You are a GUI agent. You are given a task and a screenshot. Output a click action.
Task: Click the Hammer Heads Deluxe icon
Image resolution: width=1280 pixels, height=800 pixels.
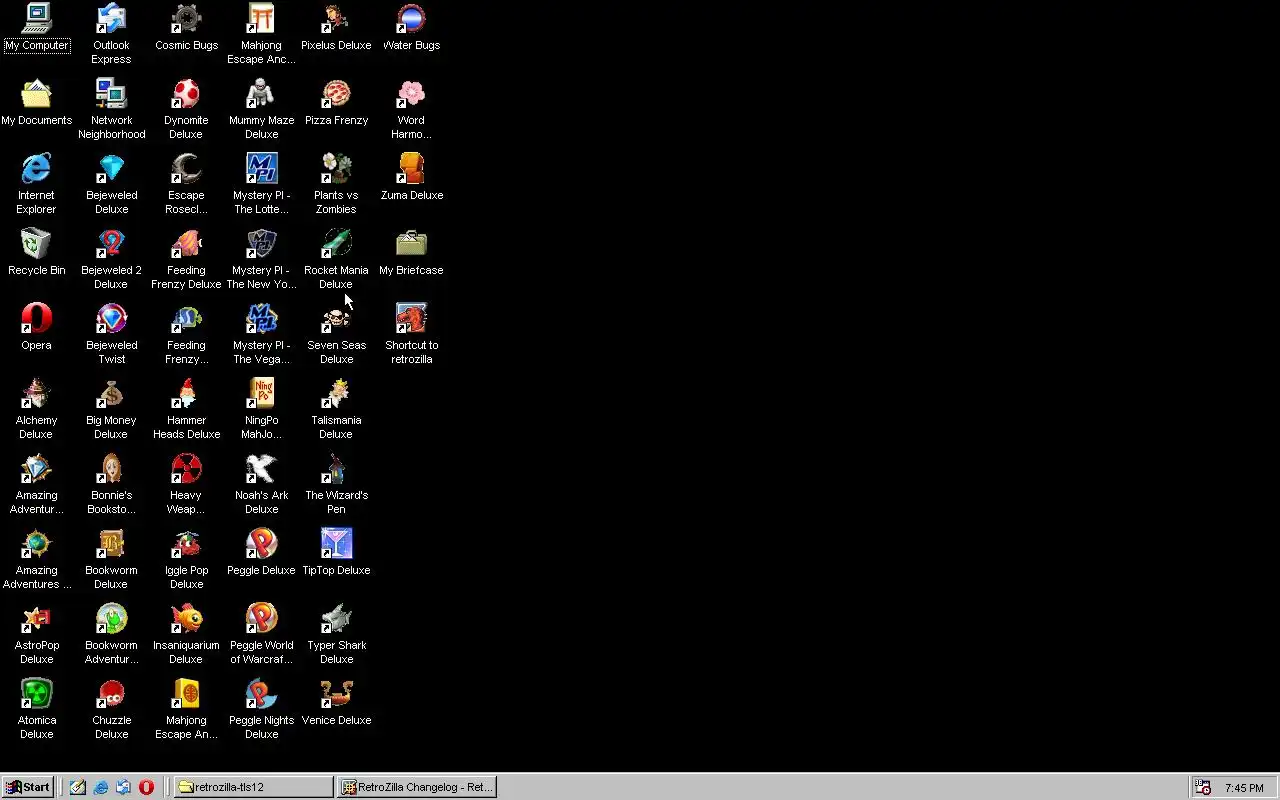point(186,394)
